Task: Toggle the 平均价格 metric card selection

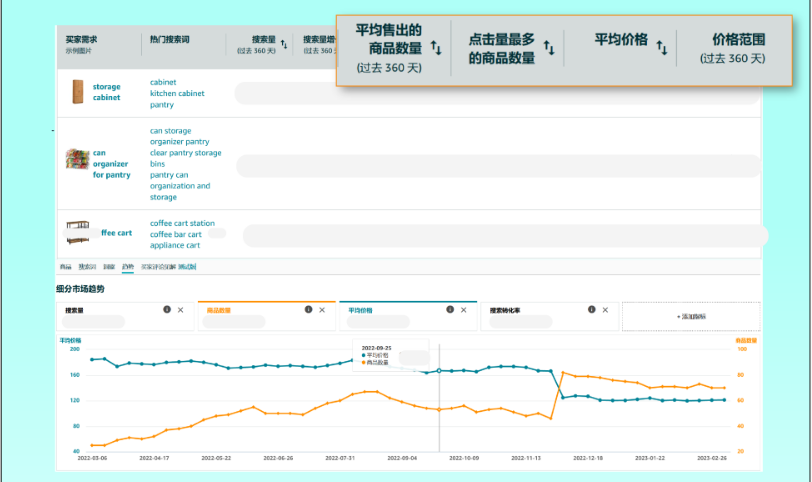Action: point(408,316)
